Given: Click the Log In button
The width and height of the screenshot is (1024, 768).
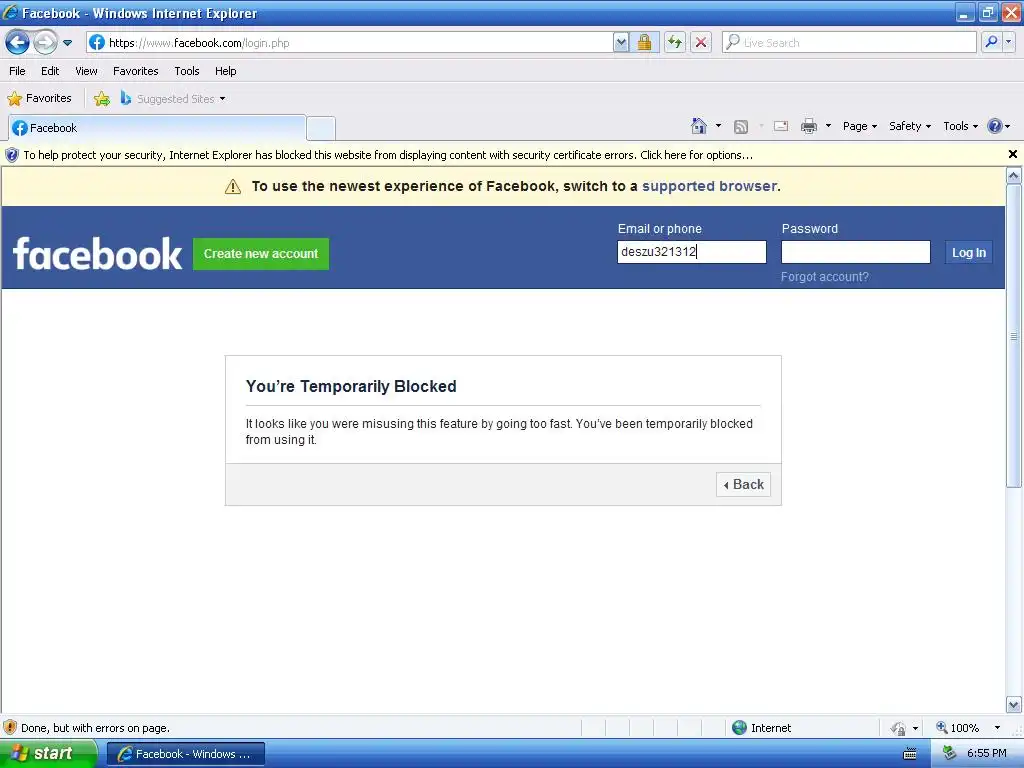Looking at the screenshot, I should click(x=968, y=253).
